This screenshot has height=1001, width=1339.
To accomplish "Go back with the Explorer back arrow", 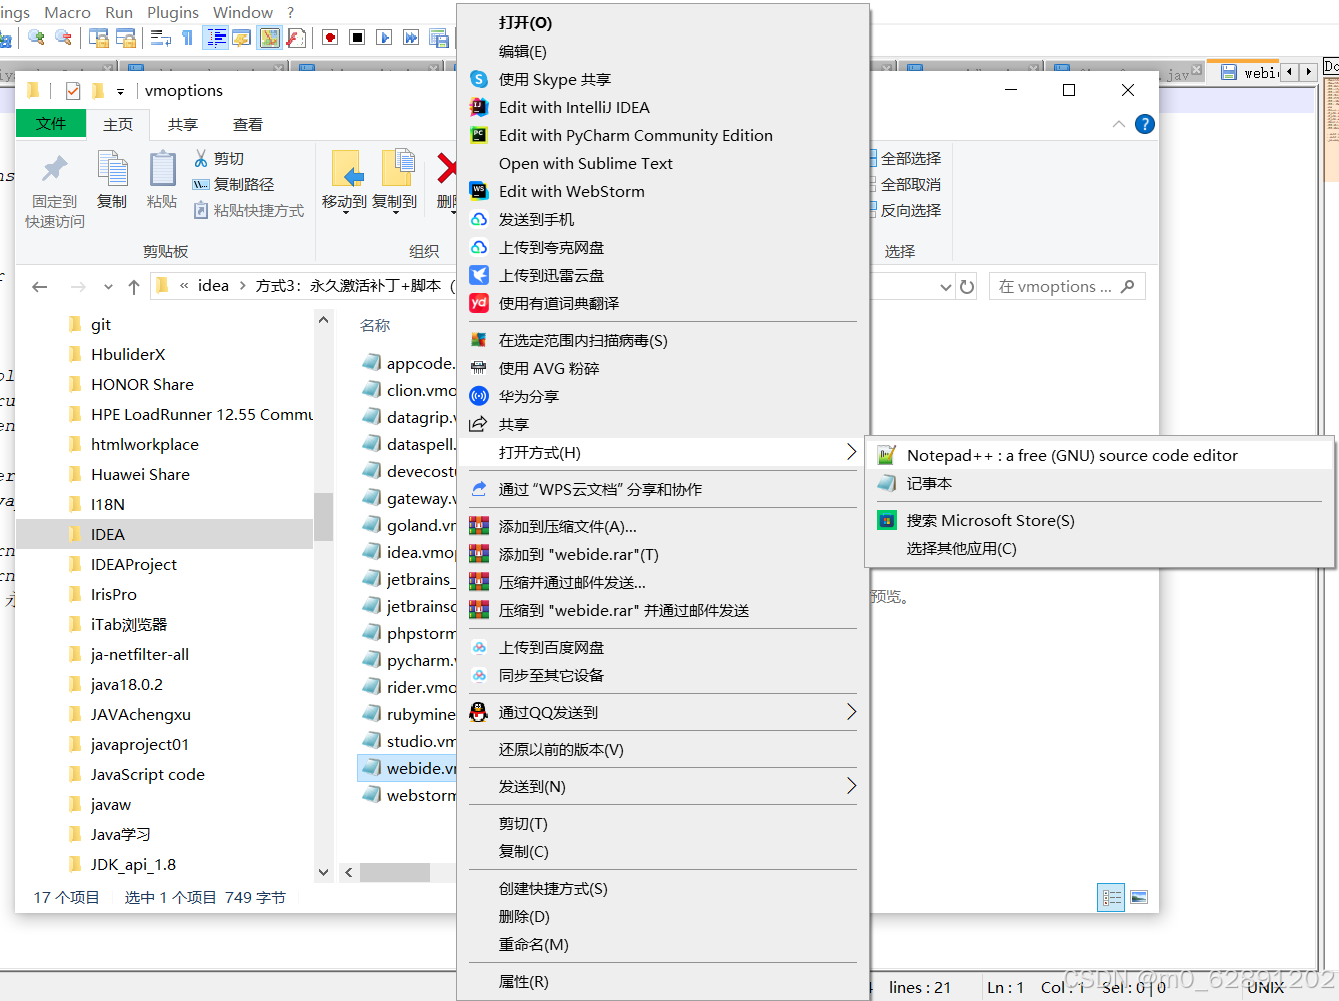I will (40, 287).
